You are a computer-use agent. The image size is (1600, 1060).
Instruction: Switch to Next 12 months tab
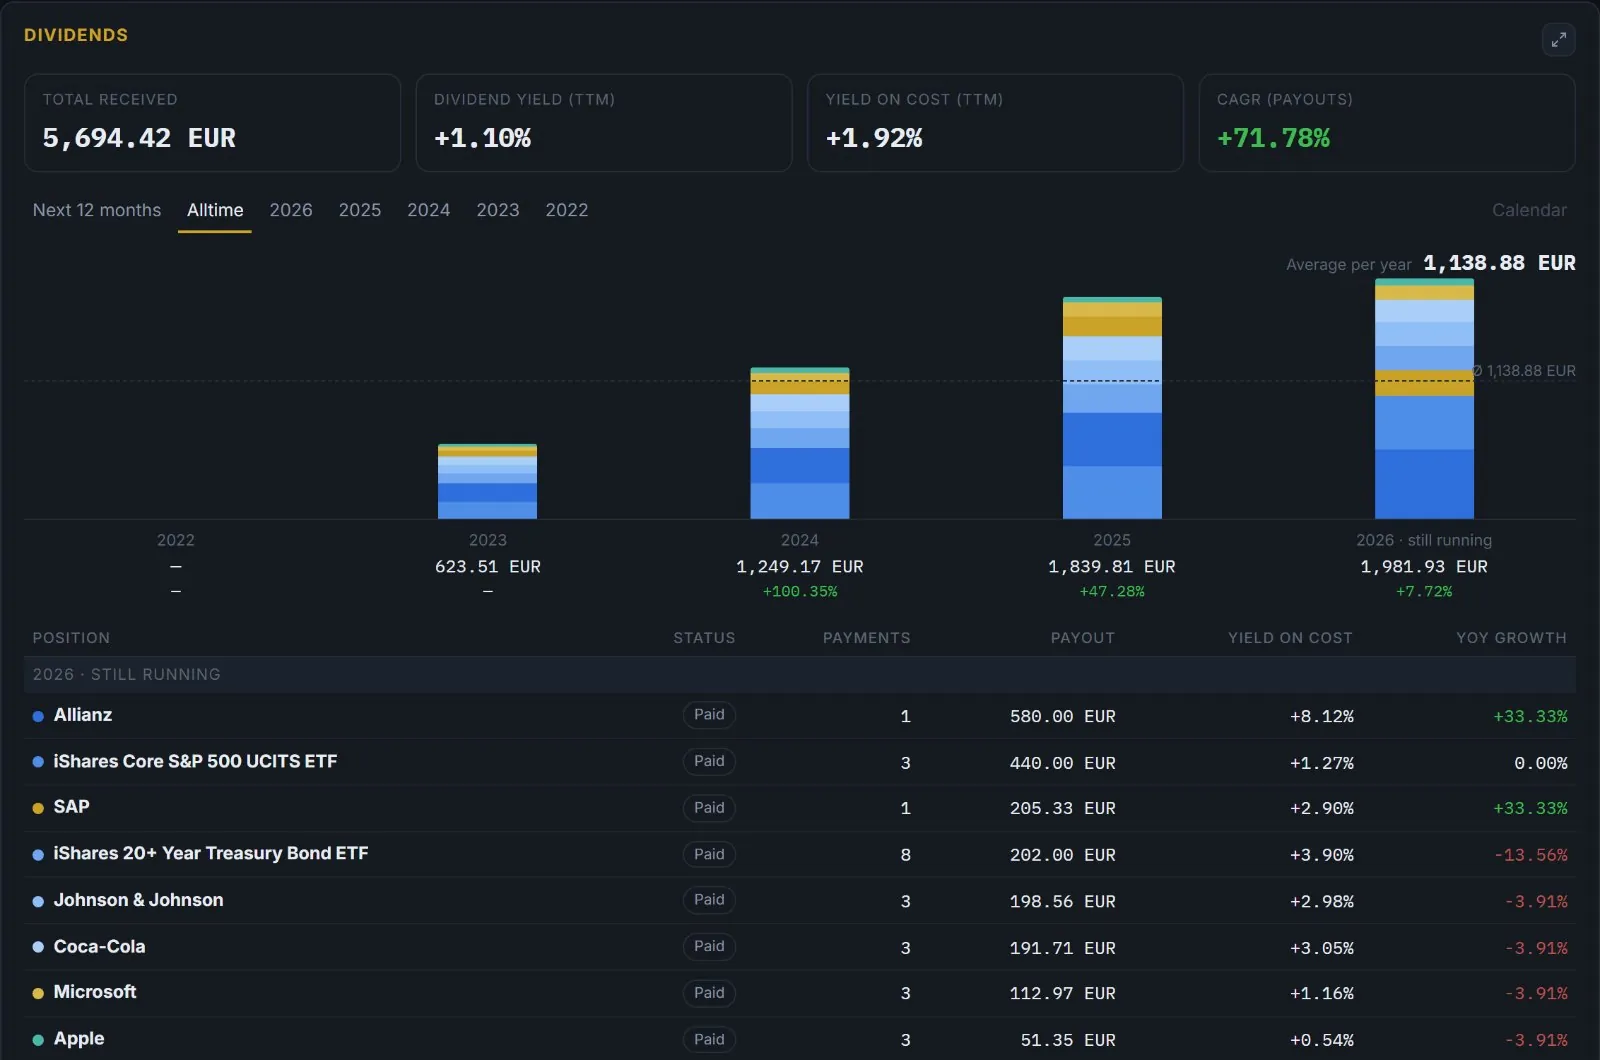point(97,210)
